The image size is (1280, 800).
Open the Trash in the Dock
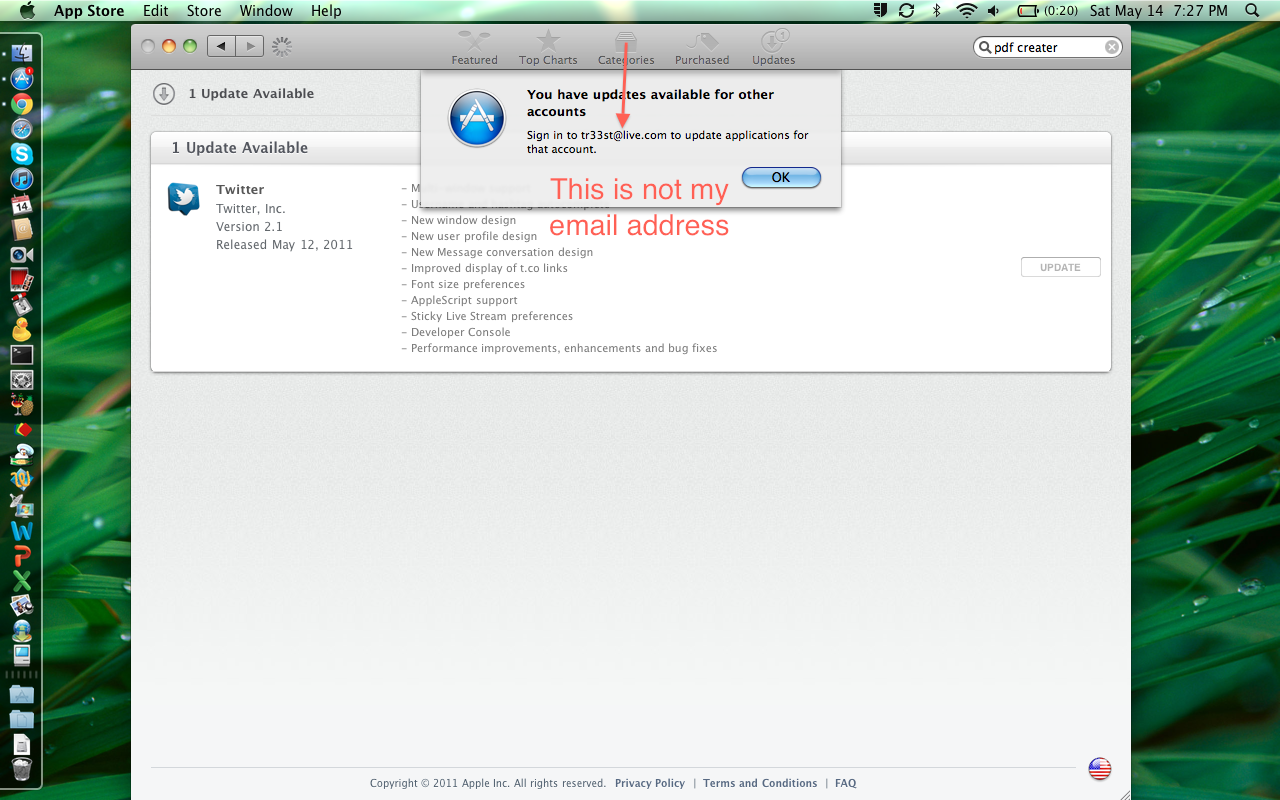22,769
